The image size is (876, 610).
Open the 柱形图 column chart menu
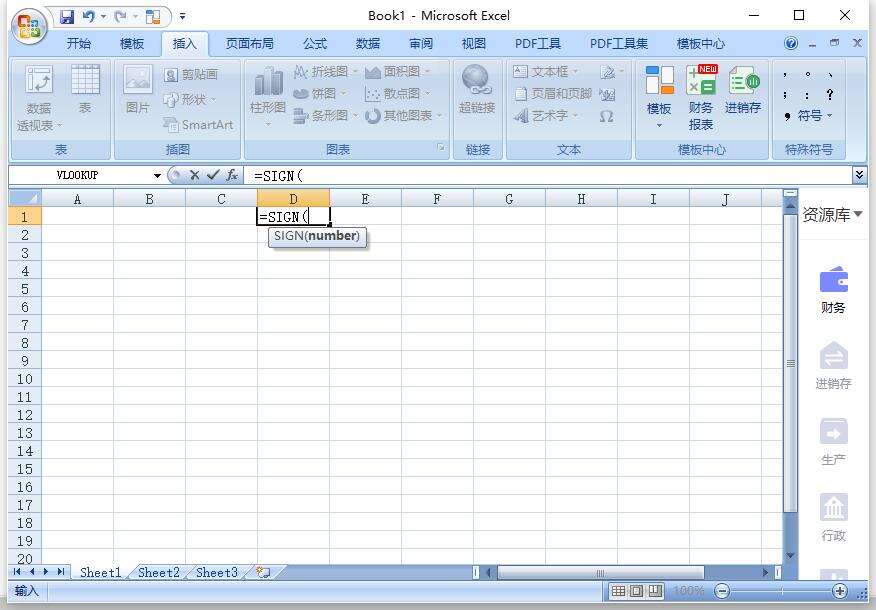coord(268,96)
